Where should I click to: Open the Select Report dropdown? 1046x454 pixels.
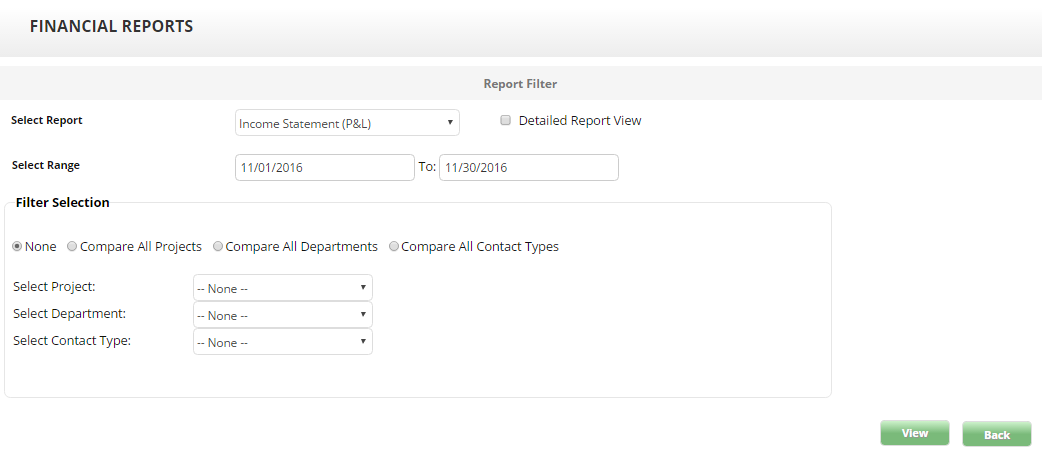[x=347, y=123]
